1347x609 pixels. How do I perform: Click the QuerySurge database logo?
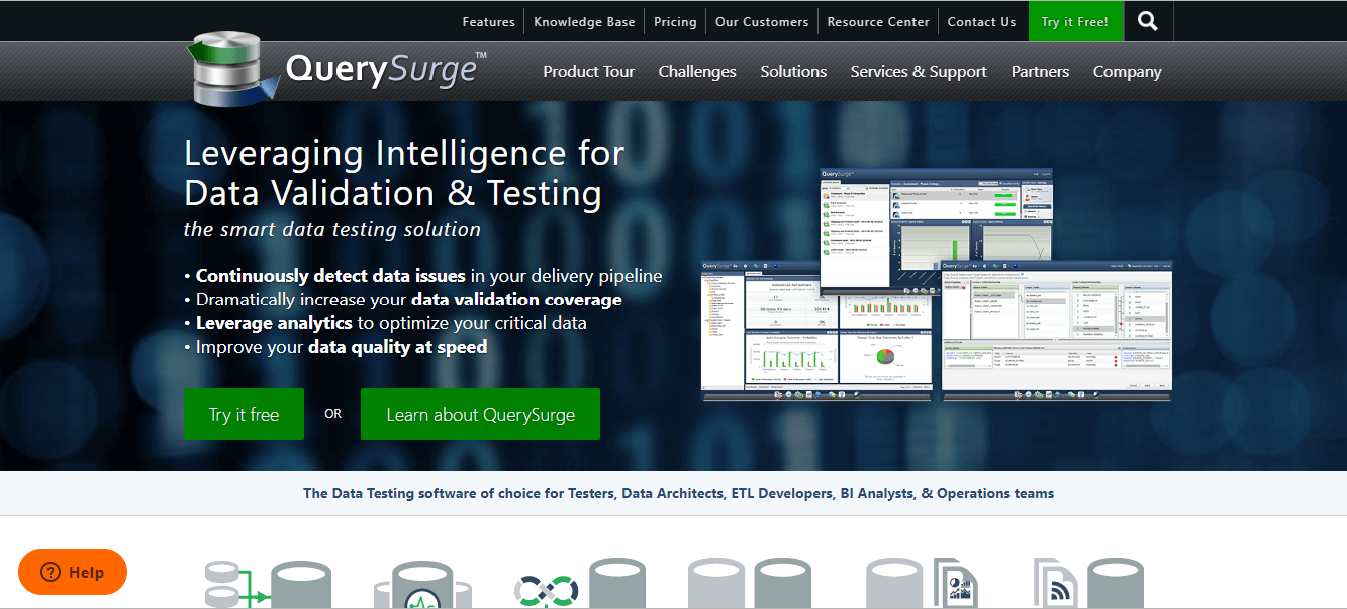(236, 68)
